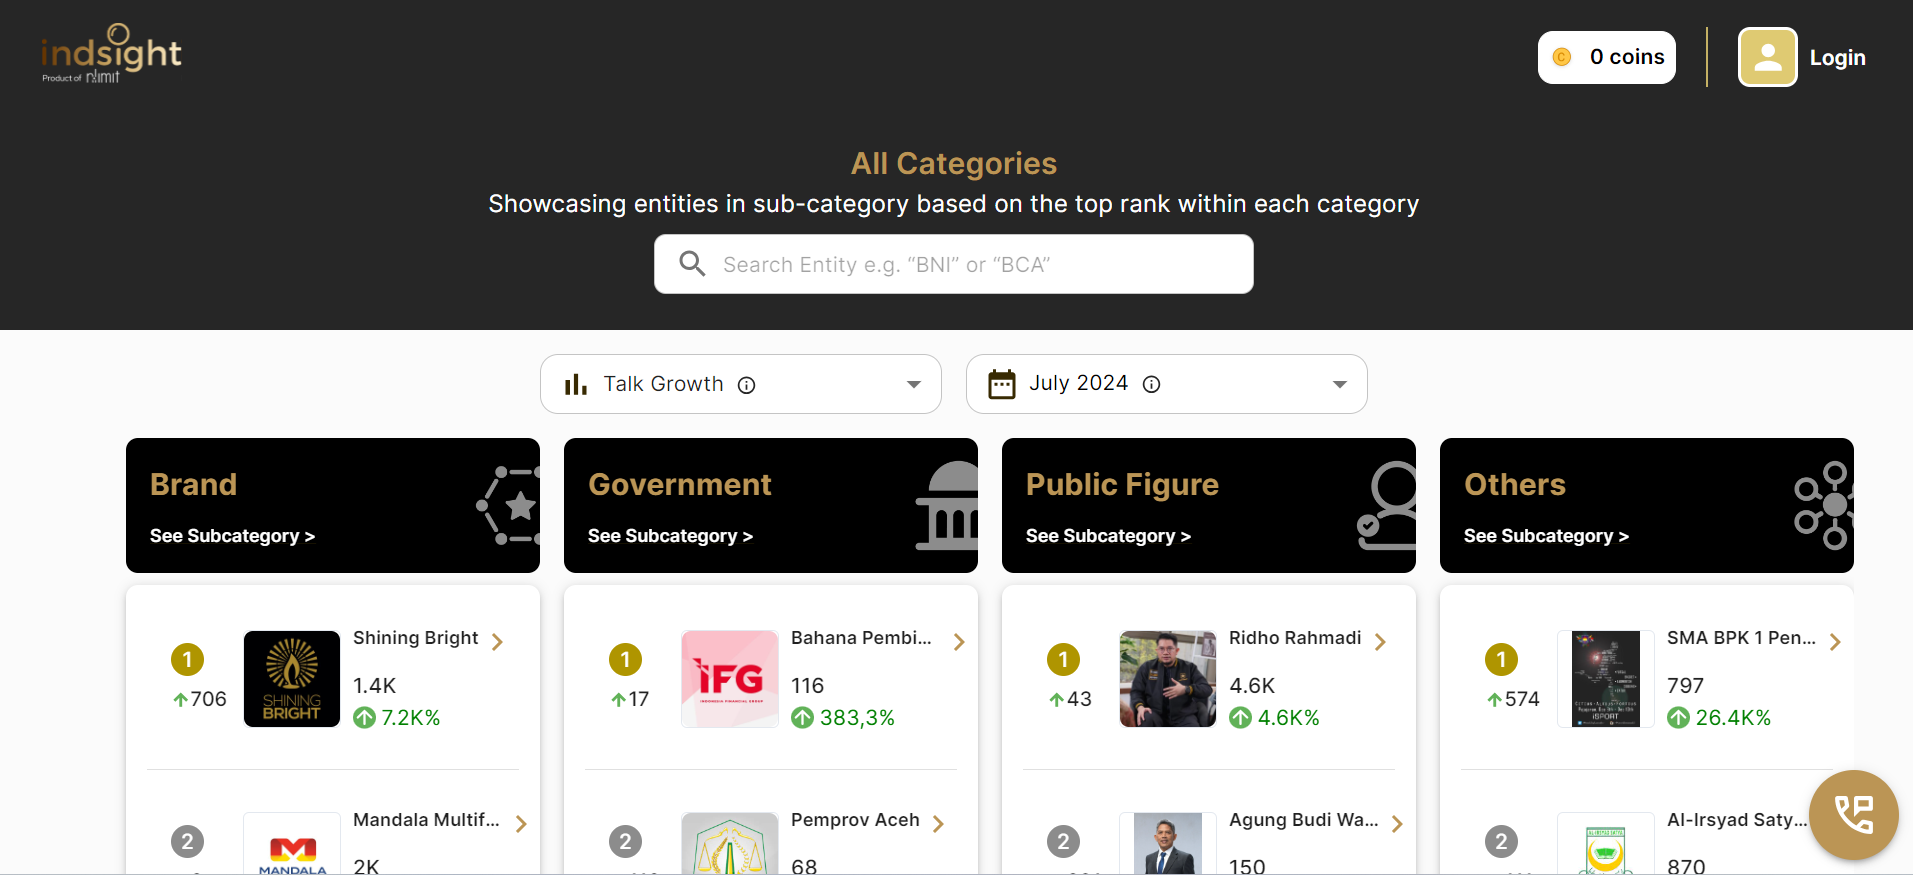
Task: Click the user avatar icon
Action: coord(1768,57)
